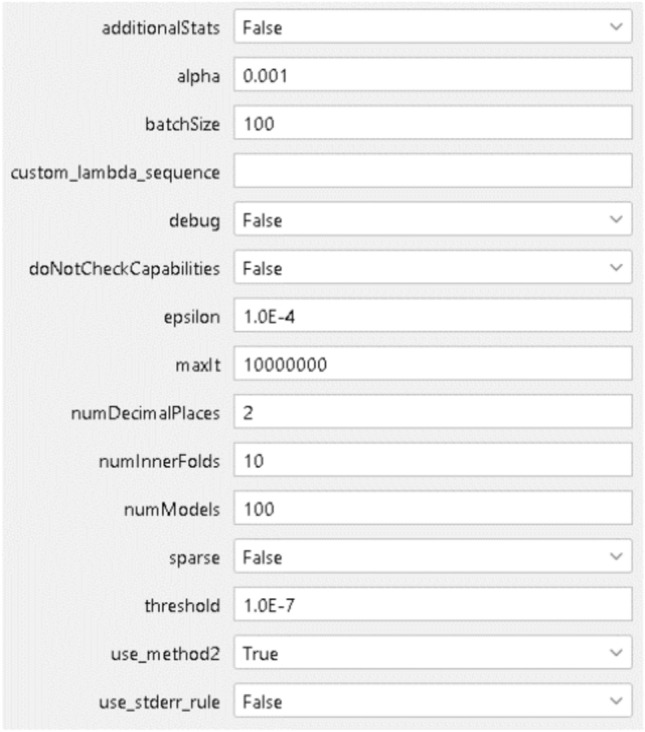The width and height of the screenshot is (645, 732).
Task: Click the batchSize input field
Action: point(432,124)
